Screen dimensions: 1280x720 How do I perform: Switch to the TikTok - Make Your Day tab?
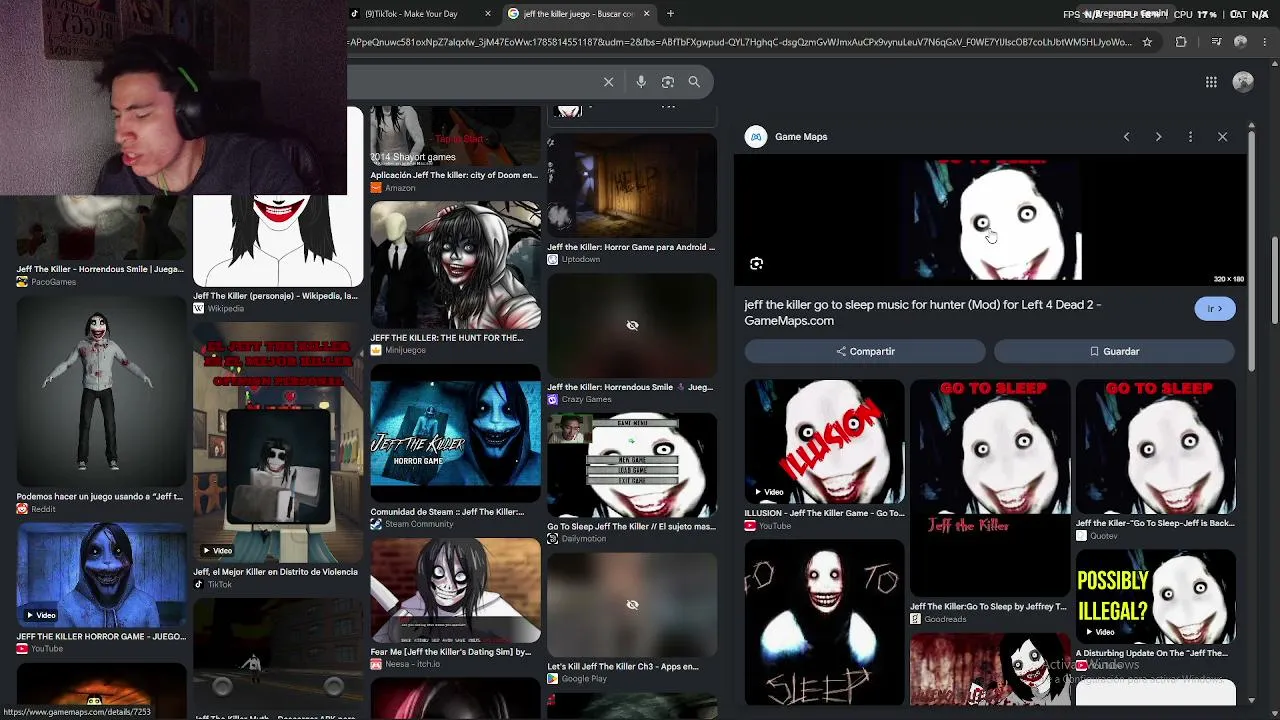pos(421,14)
